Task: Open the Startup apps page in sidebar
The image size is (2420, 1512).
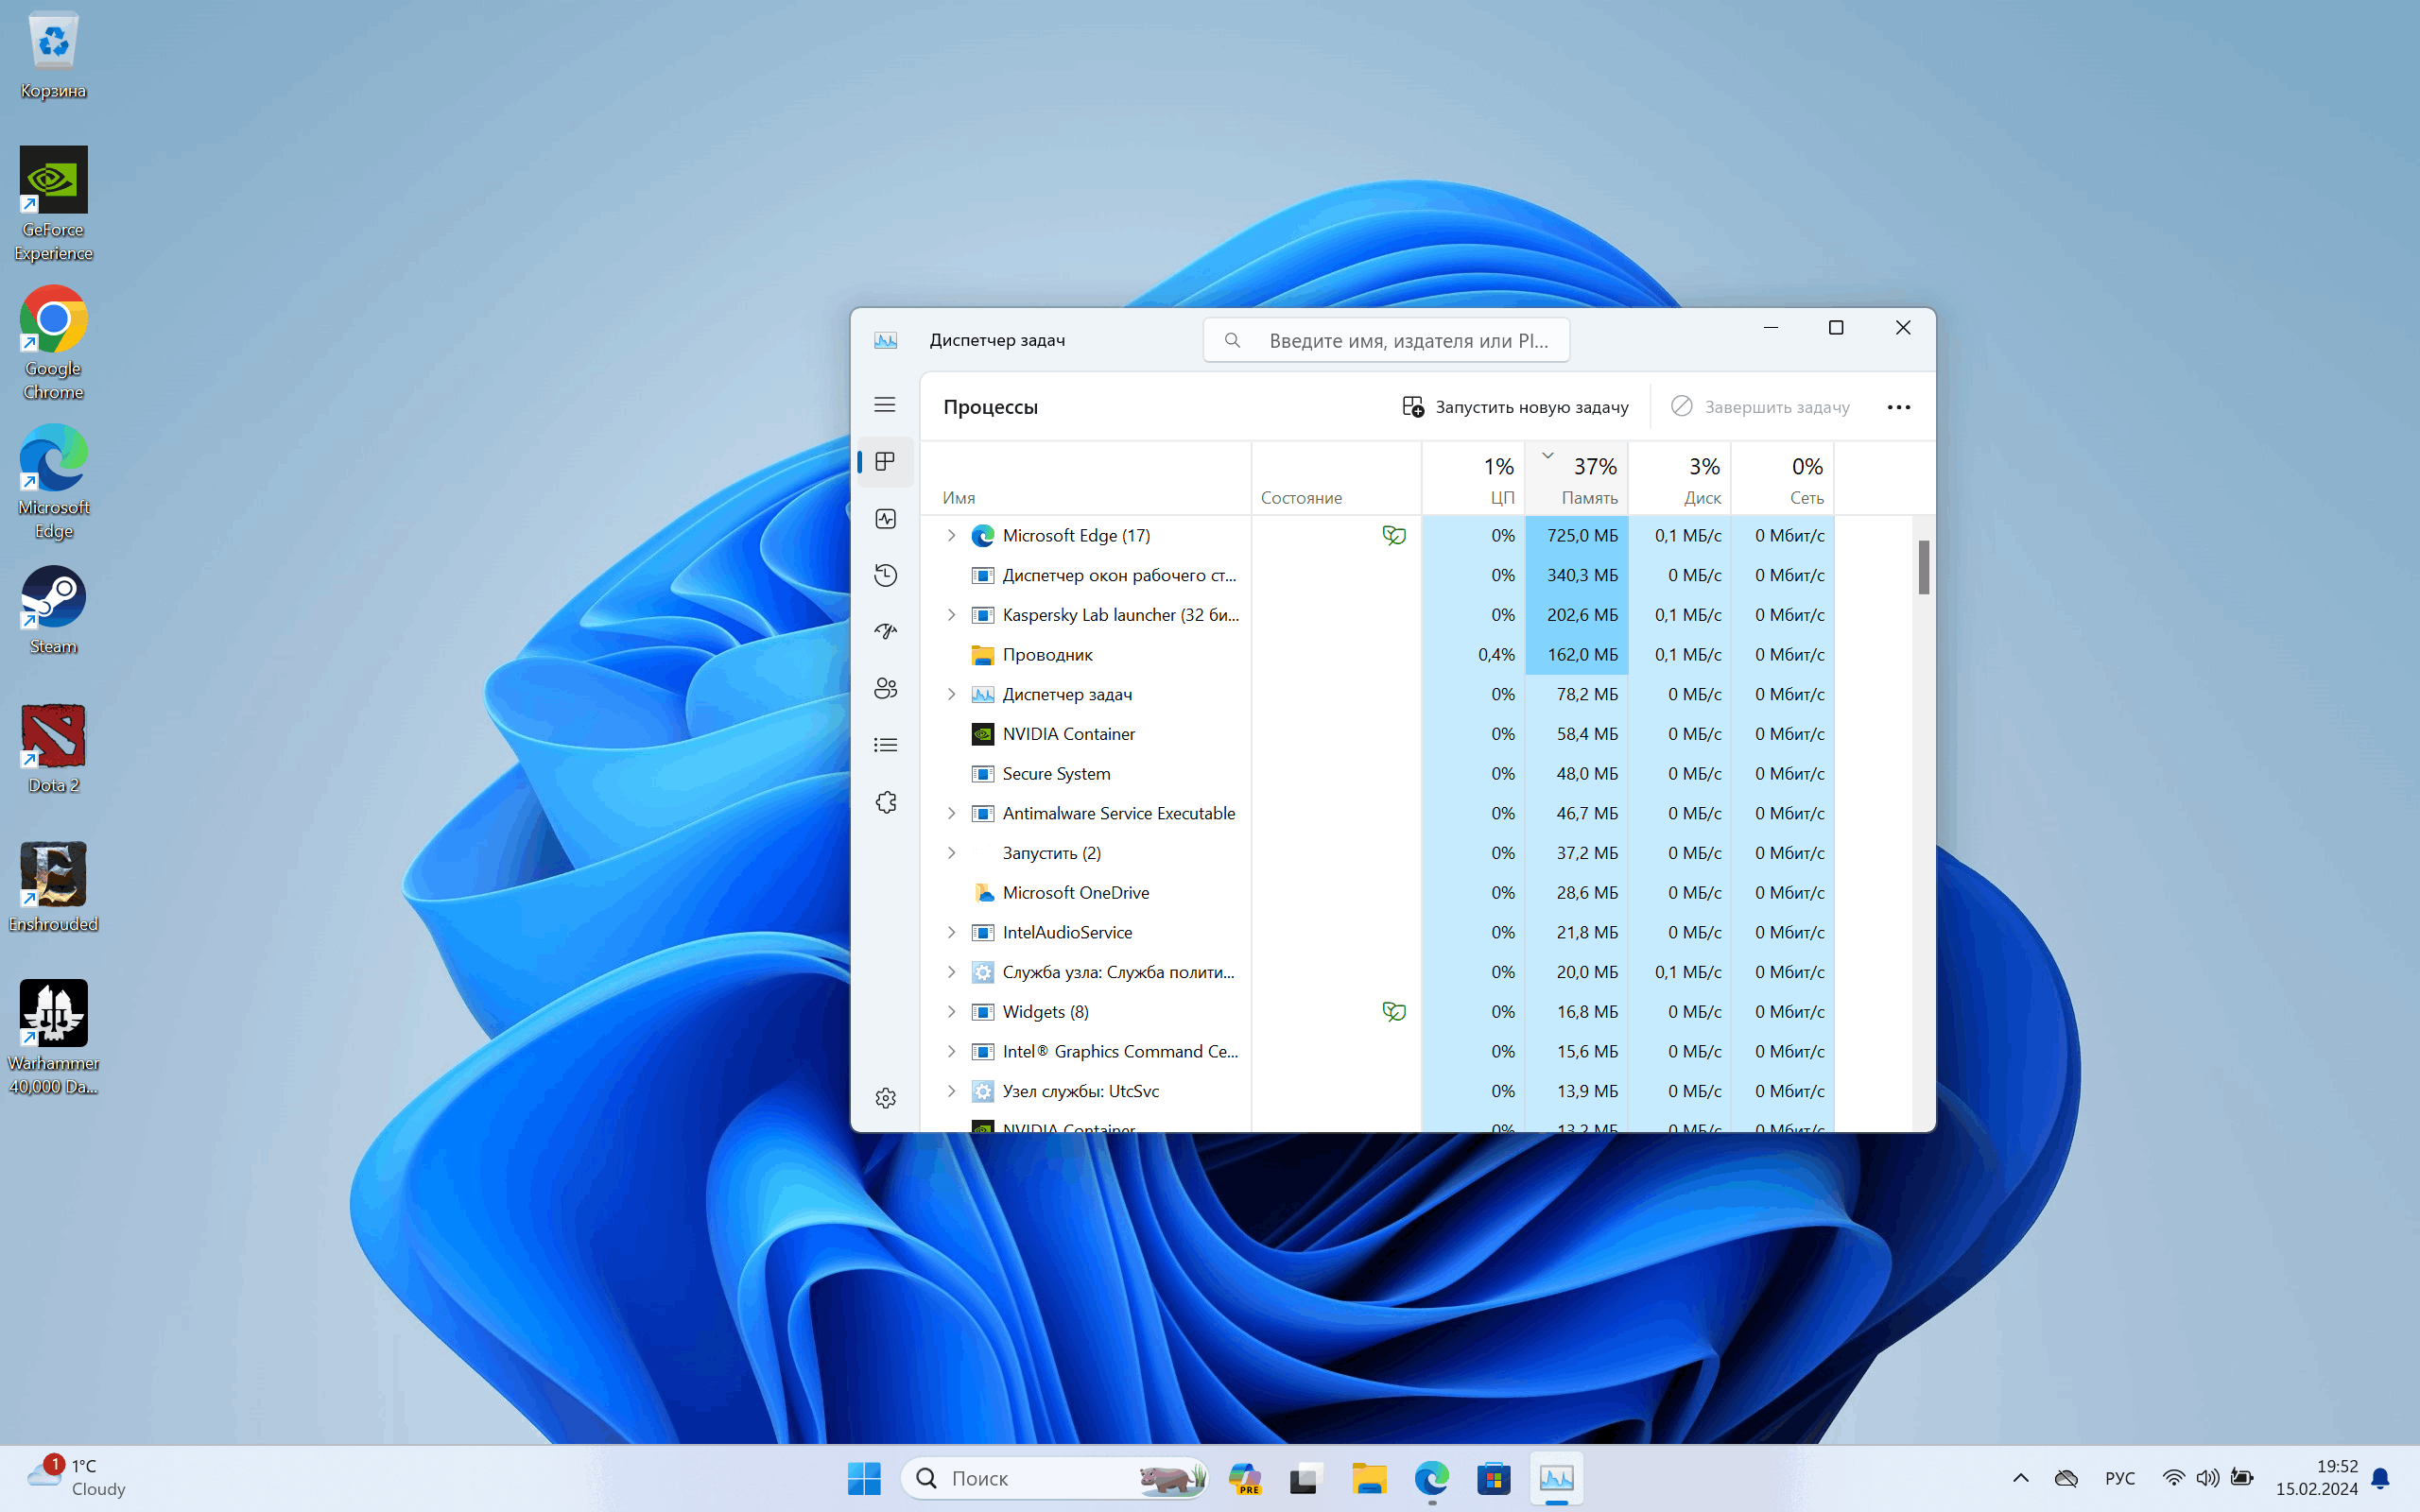Action: (x=885, y=632)
